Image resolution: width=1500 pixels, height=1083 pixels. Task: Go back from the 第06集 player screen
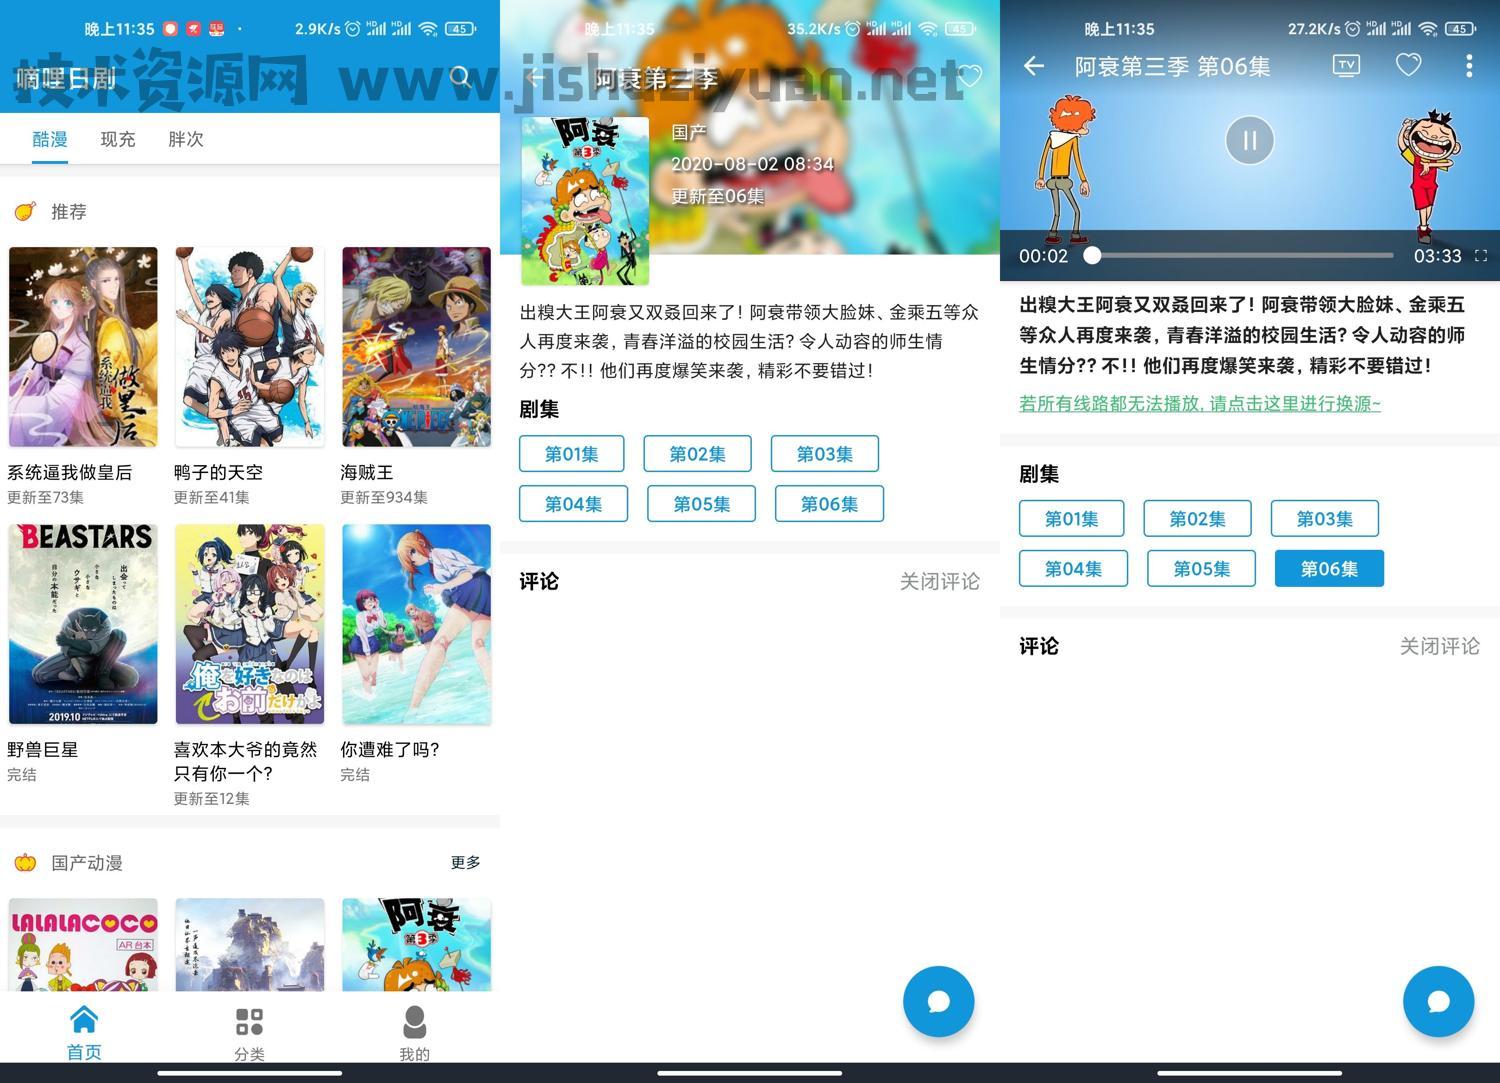tap(1034, 66)
